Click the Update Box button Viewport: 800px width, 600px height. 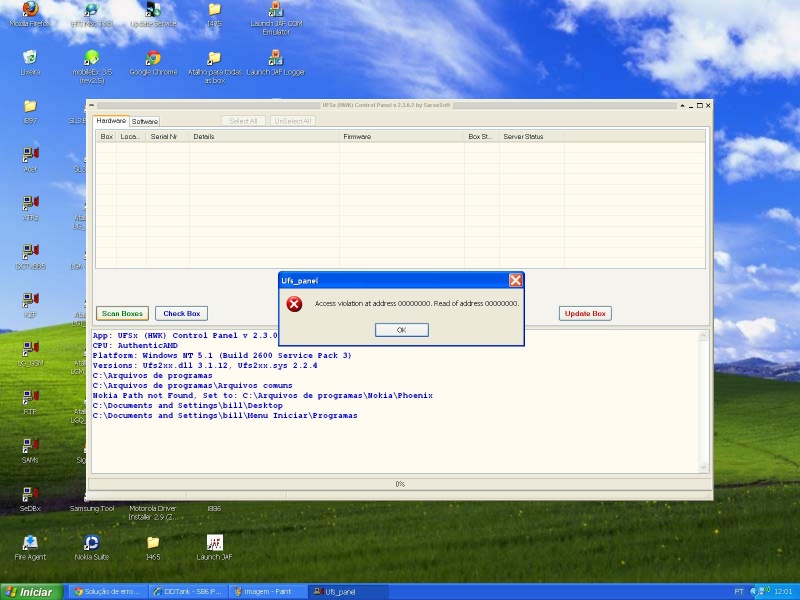pos(585,313)
